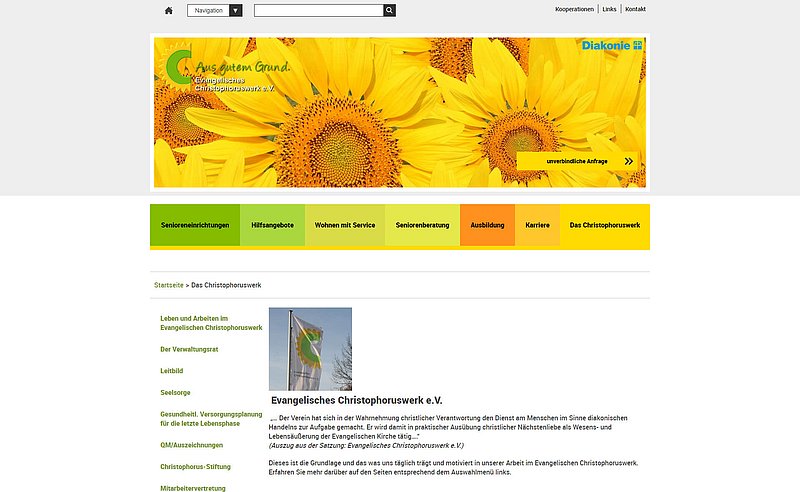Screen dimensions: 800x492
Task: Focus the search text field
Action: 319,10
